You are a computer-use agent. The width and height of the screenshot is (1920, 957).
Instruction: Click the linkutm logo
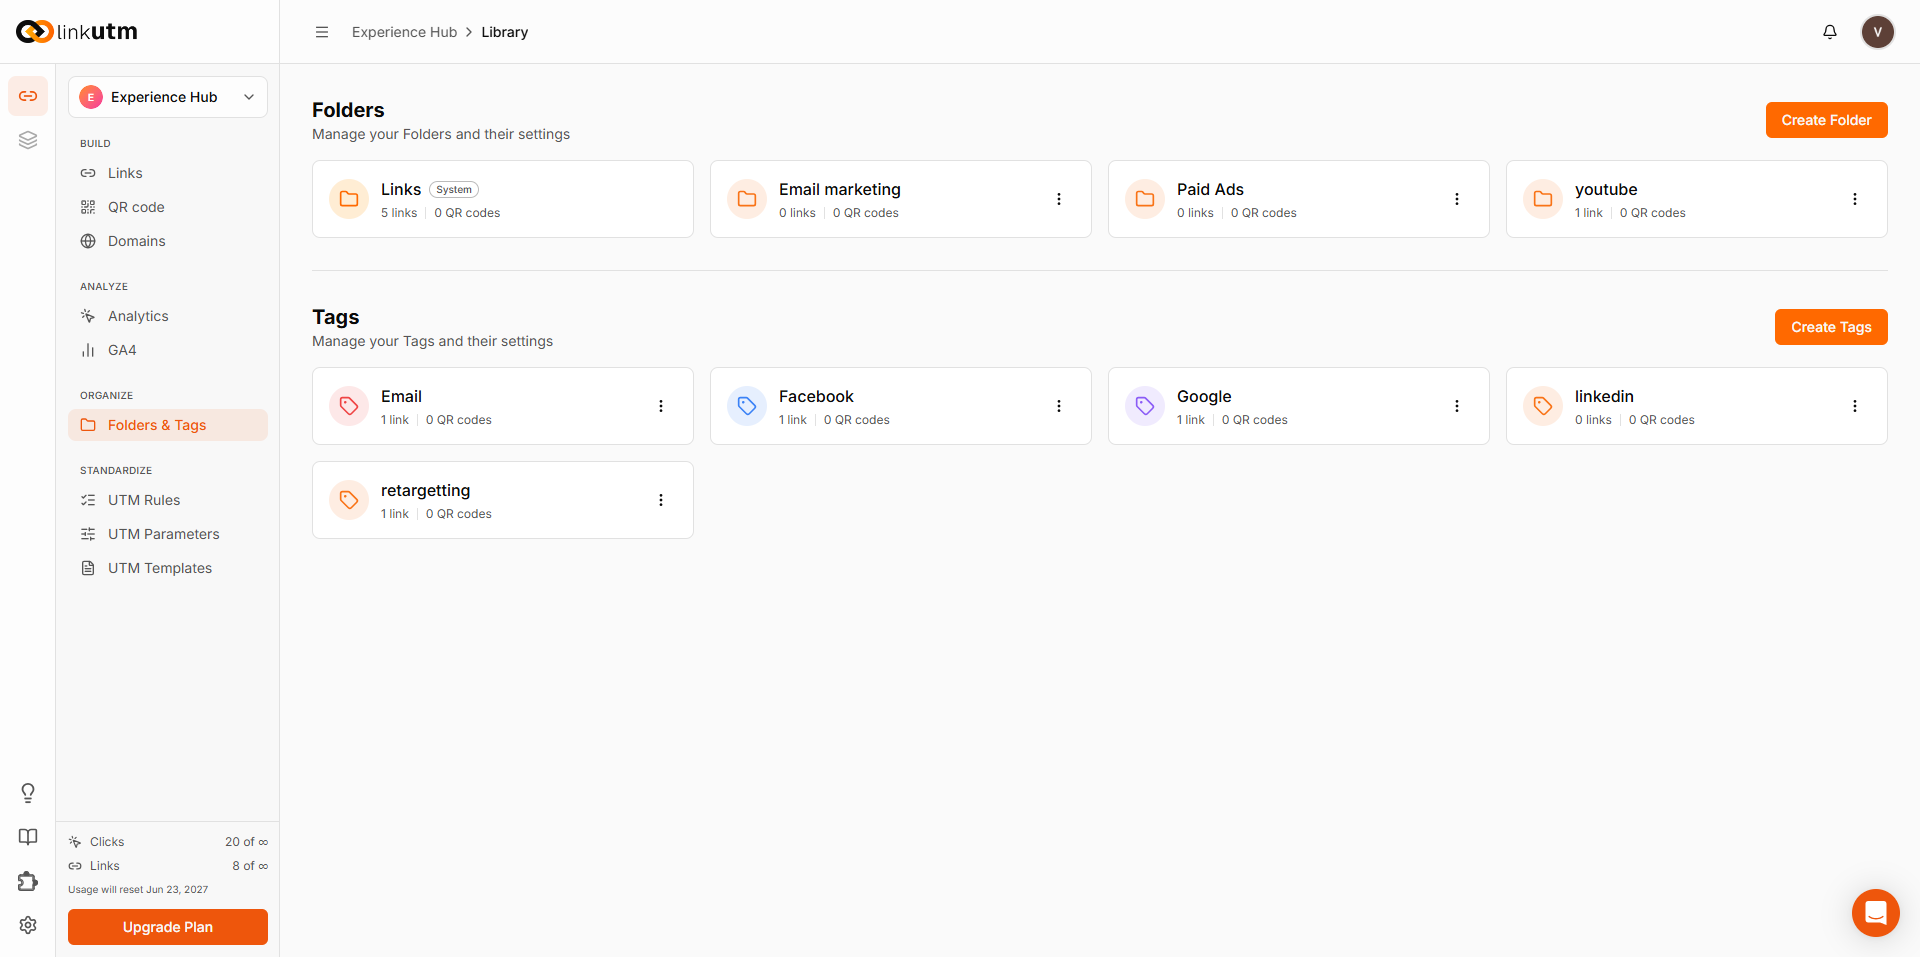(77, 32)
